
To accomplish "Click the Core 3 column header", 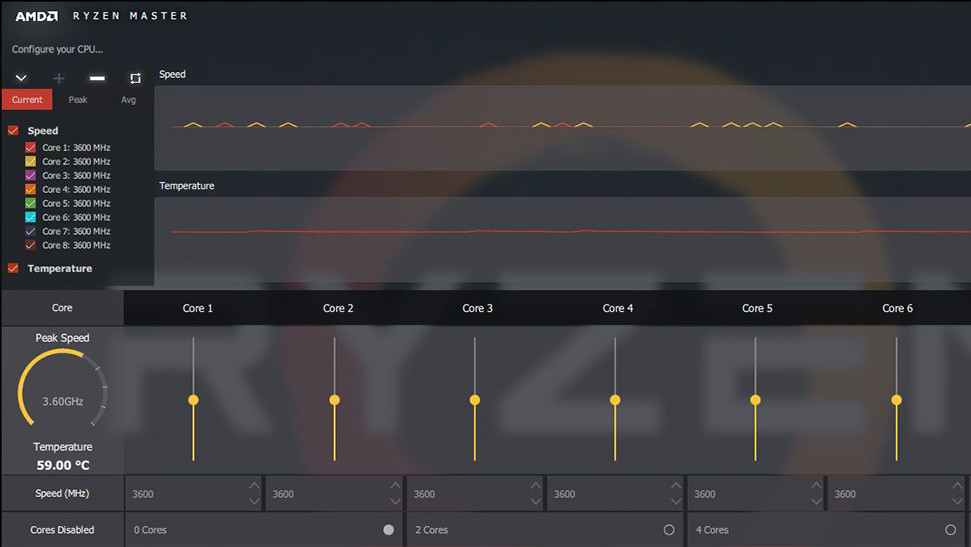I will pyautogui.click(x=477, y=308).
